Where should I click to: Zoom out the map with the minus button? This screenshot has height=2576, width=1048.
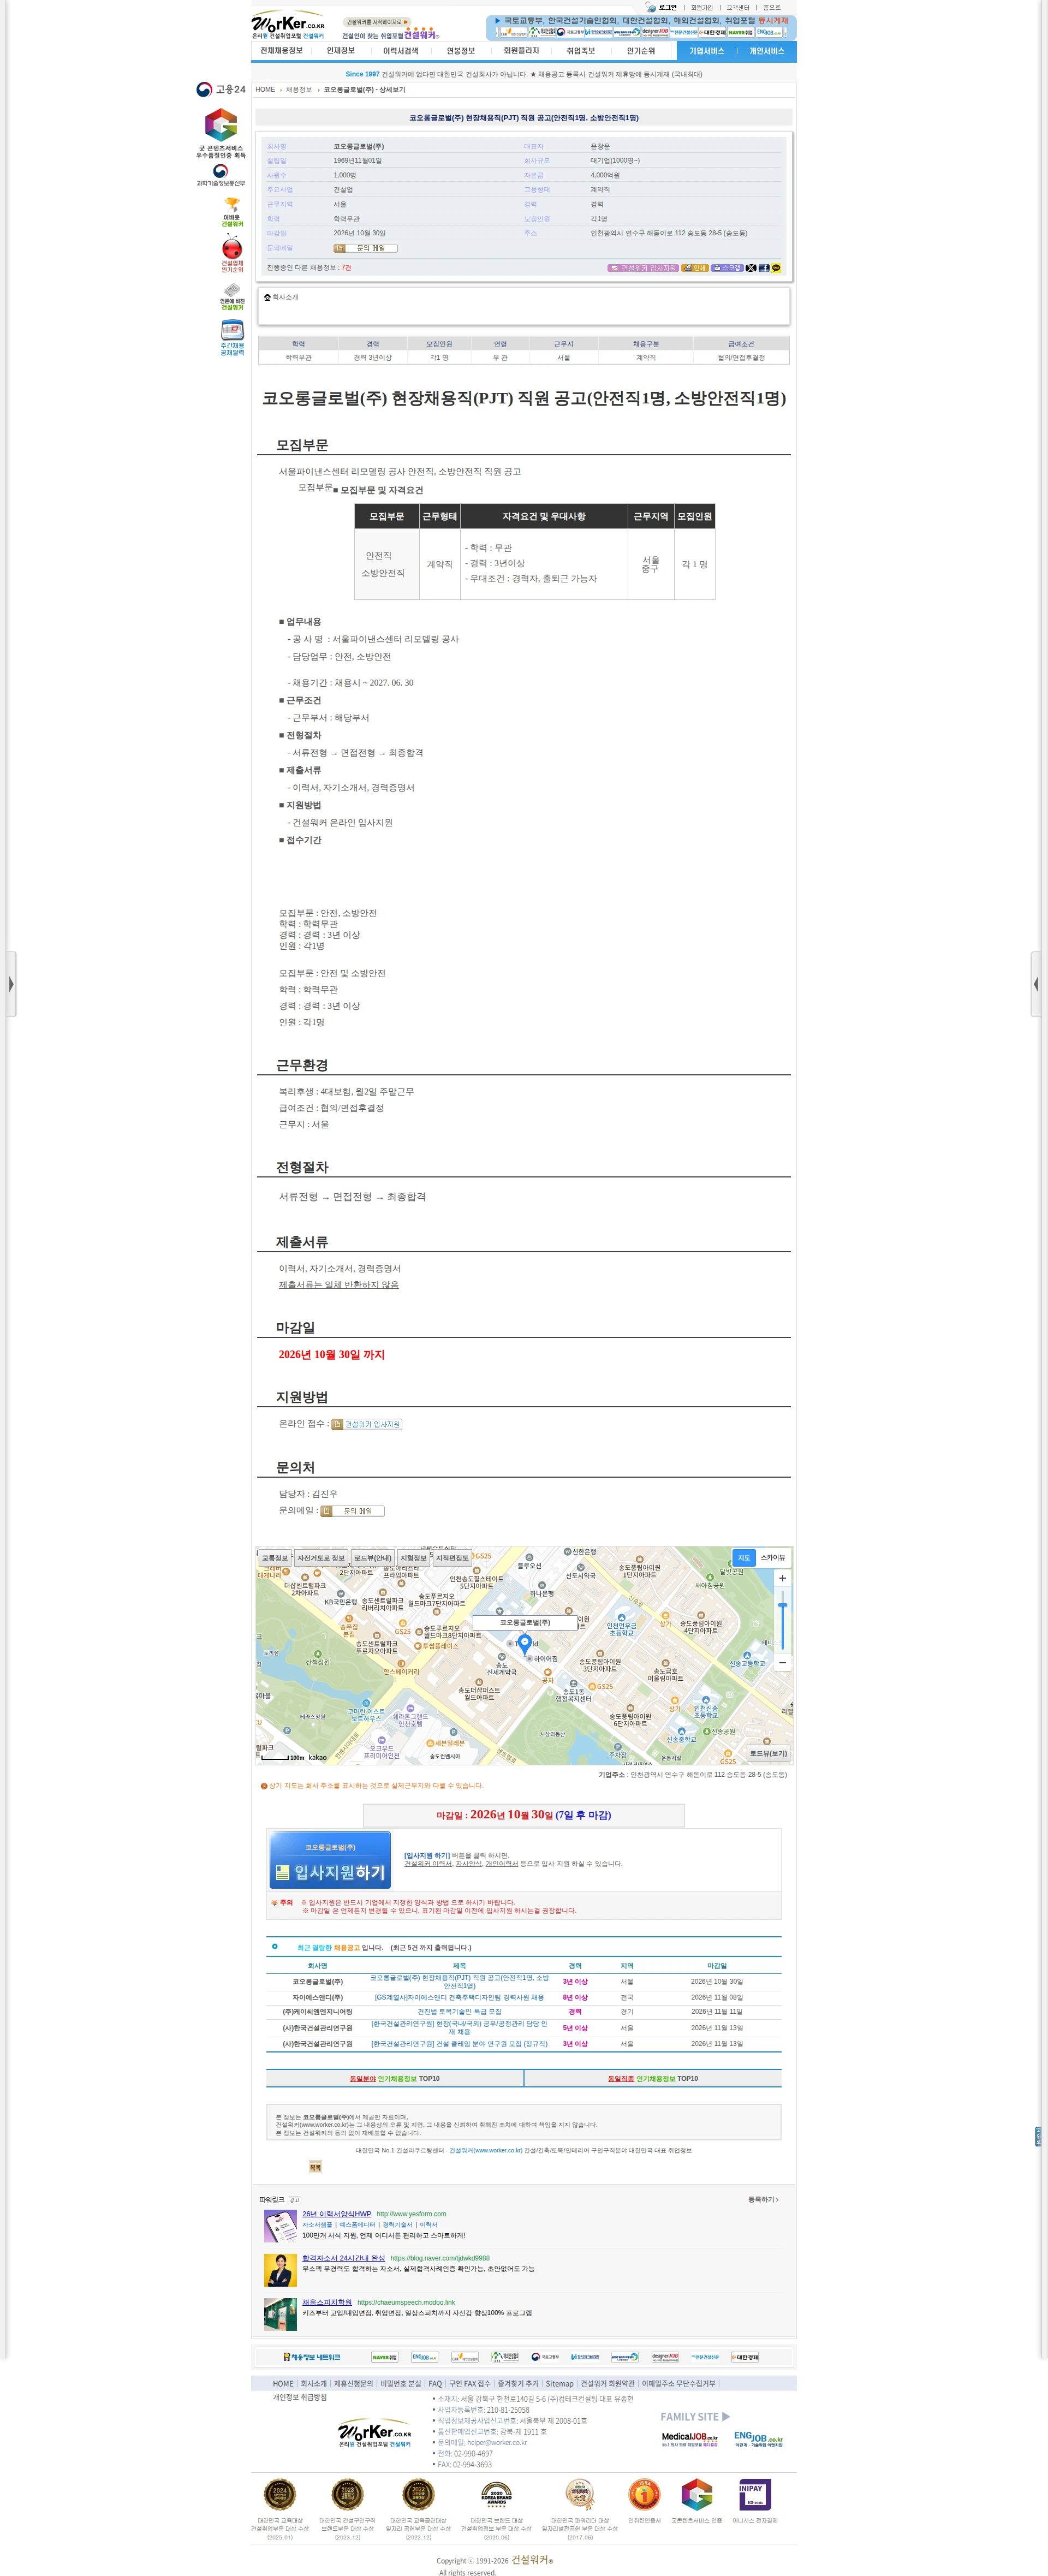click(x=782, y=1663)
